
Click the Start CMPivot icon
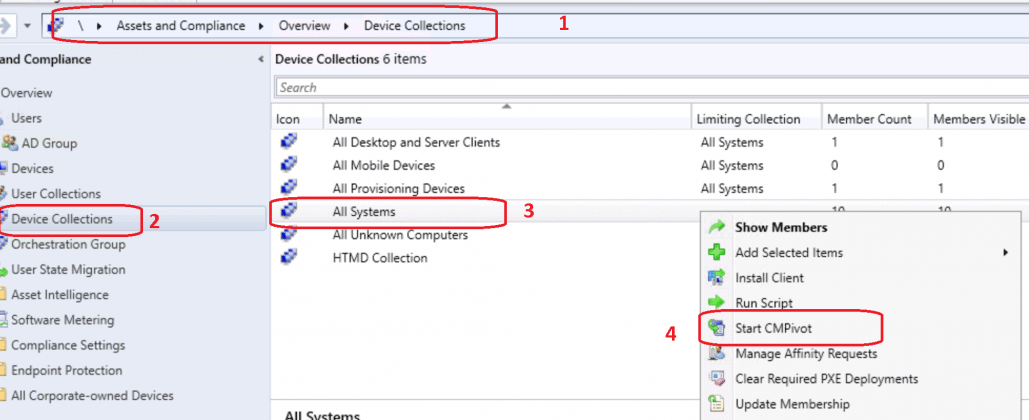(x=716, y=328)
